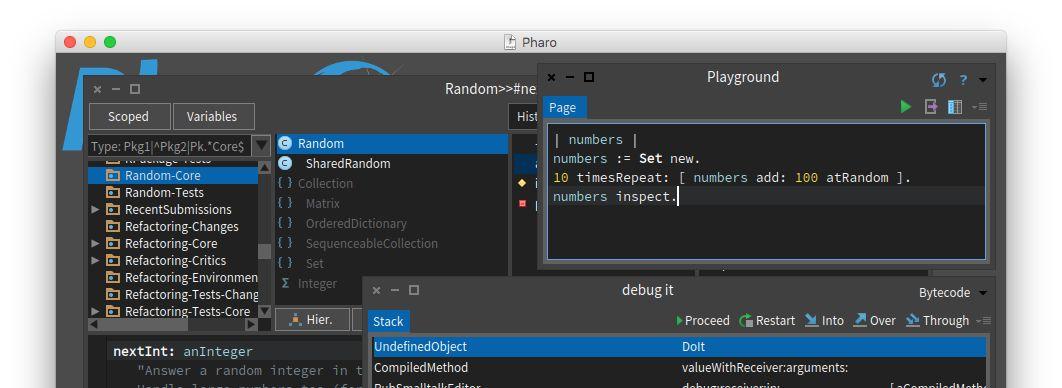Select the Random class in the class list

point(392,144)
